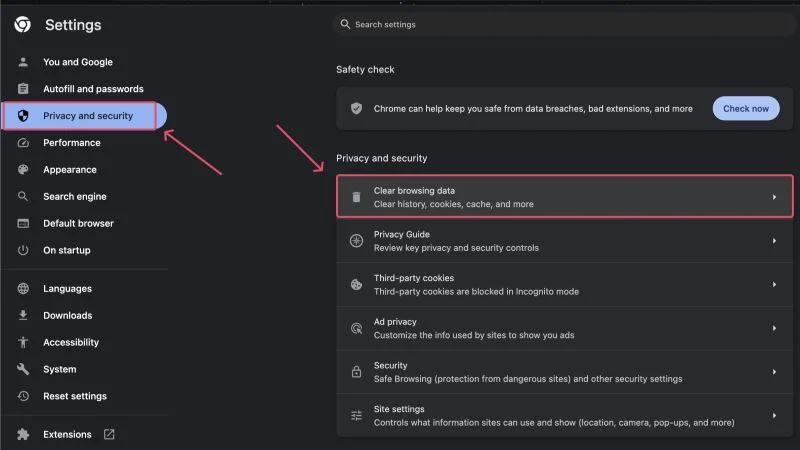The width and height of the screenshot is (800, 450).
Task: Click the sliders icon for Site settings
Action: (356, 416)
